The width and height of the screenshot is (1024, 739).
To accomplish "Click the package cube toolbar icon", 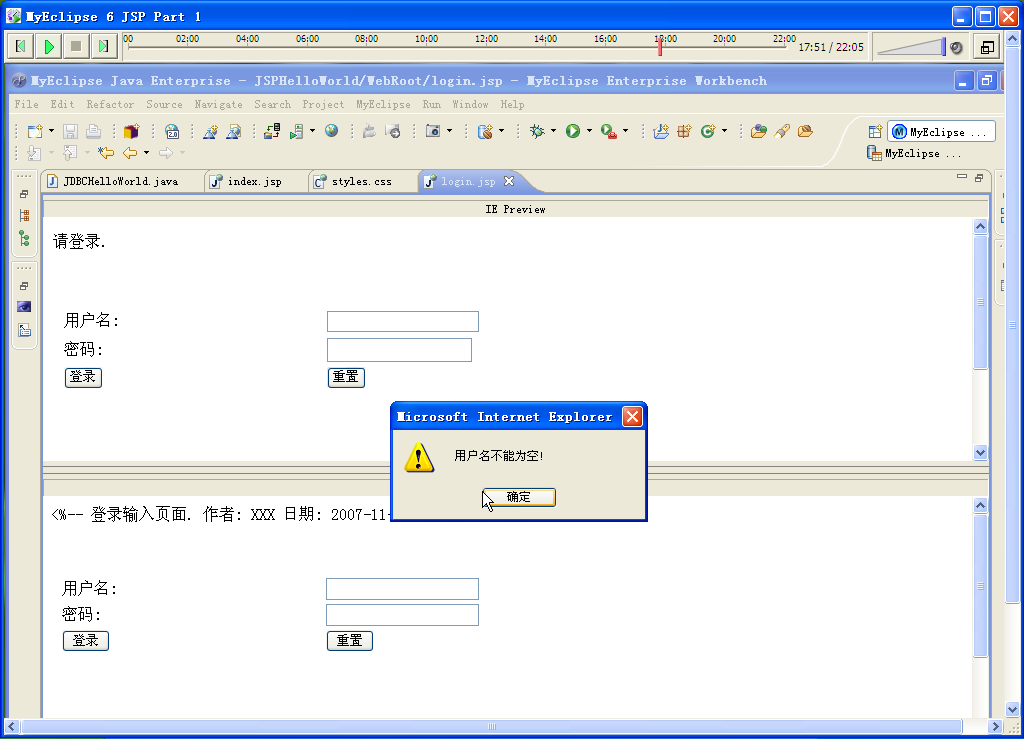I will pyautogui.click(x=131, y=131).
